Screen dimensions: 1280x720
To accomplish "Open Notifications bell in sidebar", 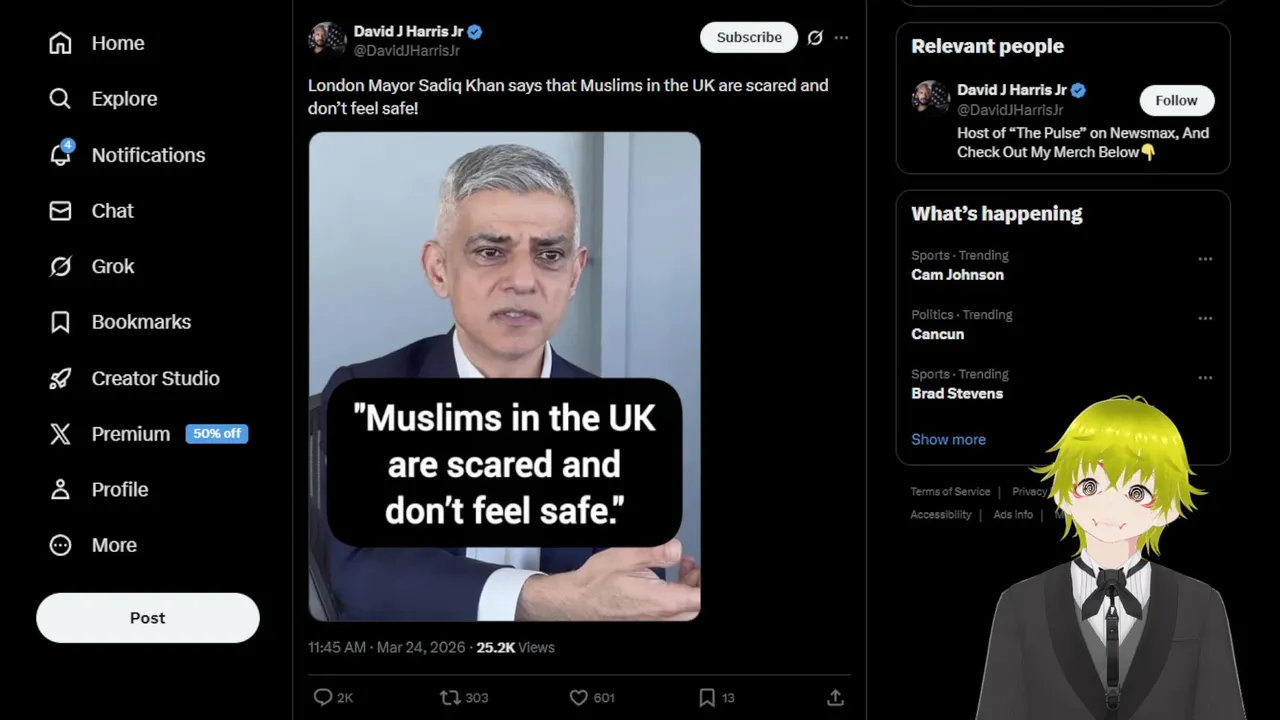I will tap(61, 155).
